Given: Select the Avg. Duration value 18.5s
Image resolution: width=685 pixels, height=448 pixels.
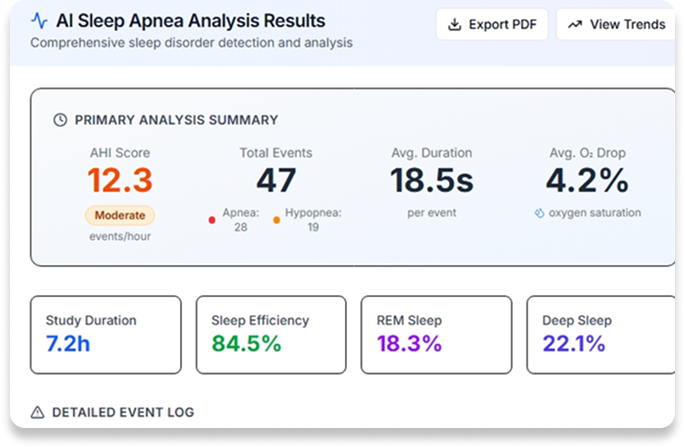Looking at the screenshot, I should 432,181.
